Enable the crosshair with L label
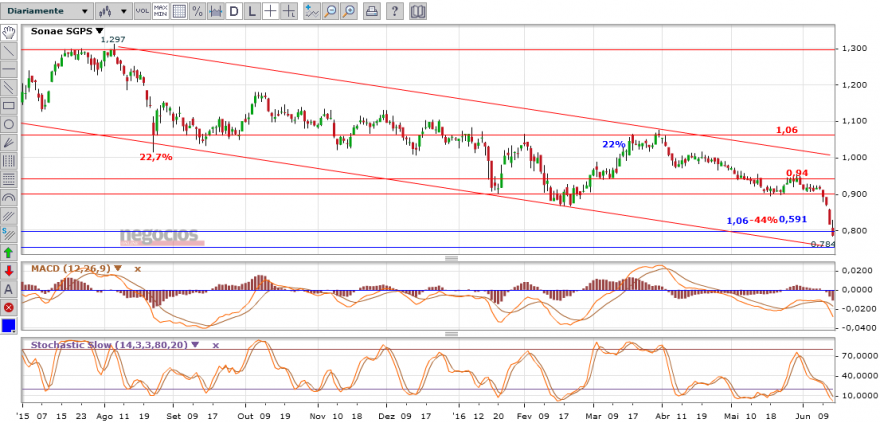This screenshot has width=880, height=423. [x=289, y=11]
